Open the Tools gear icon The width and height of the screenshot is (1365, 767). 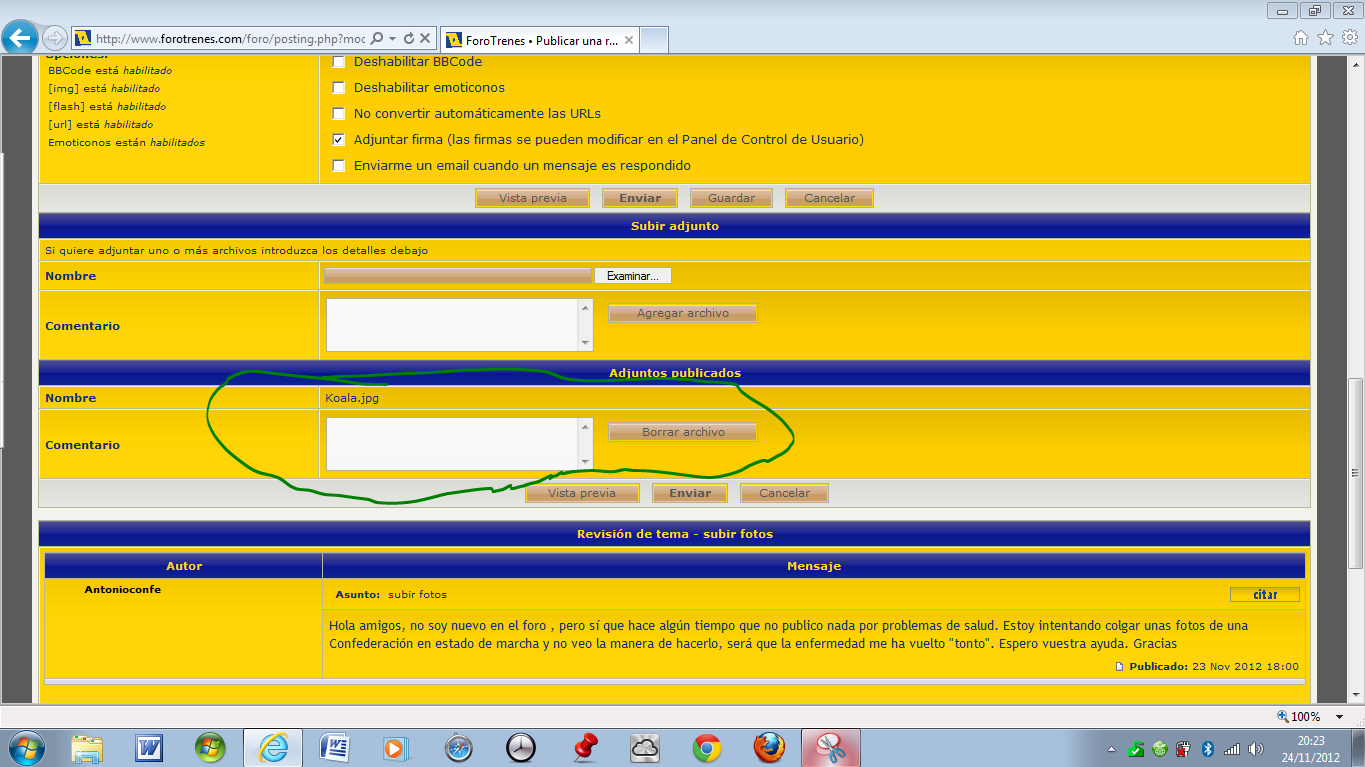[1350, 38]
